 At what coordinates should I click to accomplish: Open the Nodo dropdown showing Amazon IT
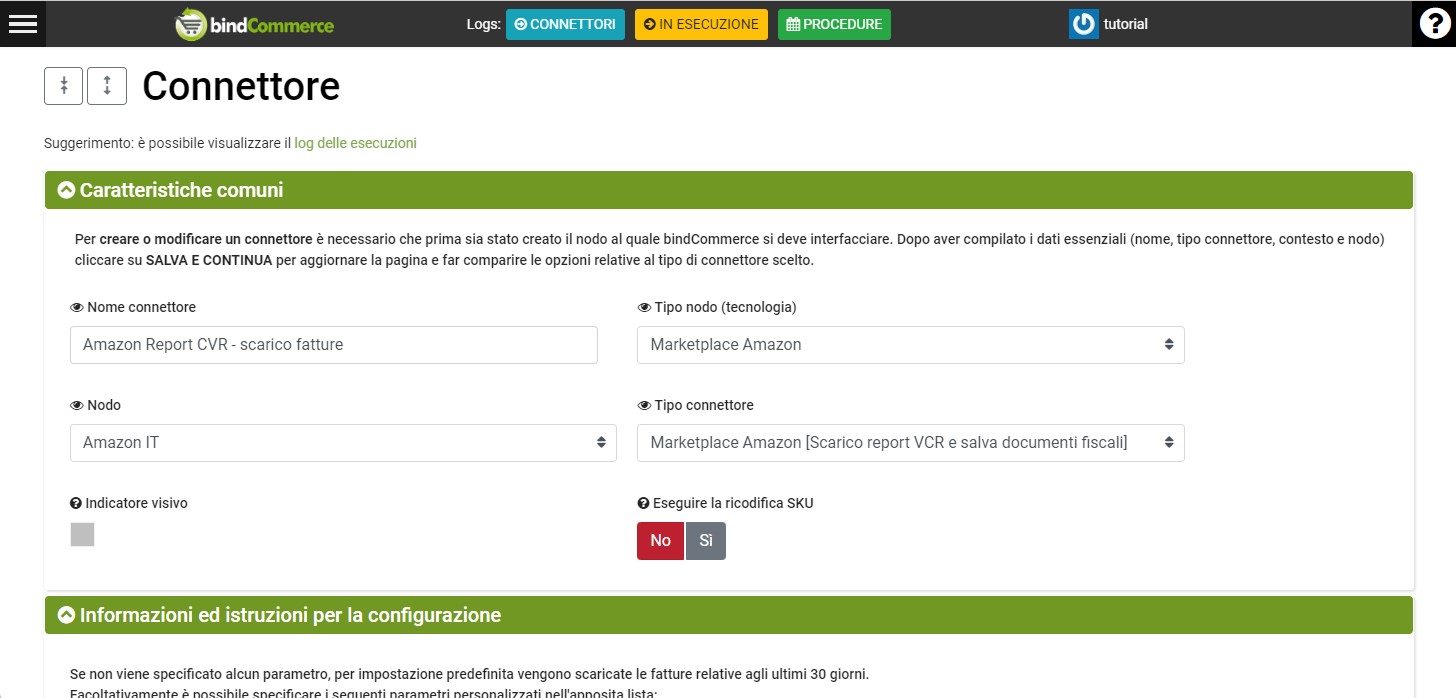click(x=343, y=443)
